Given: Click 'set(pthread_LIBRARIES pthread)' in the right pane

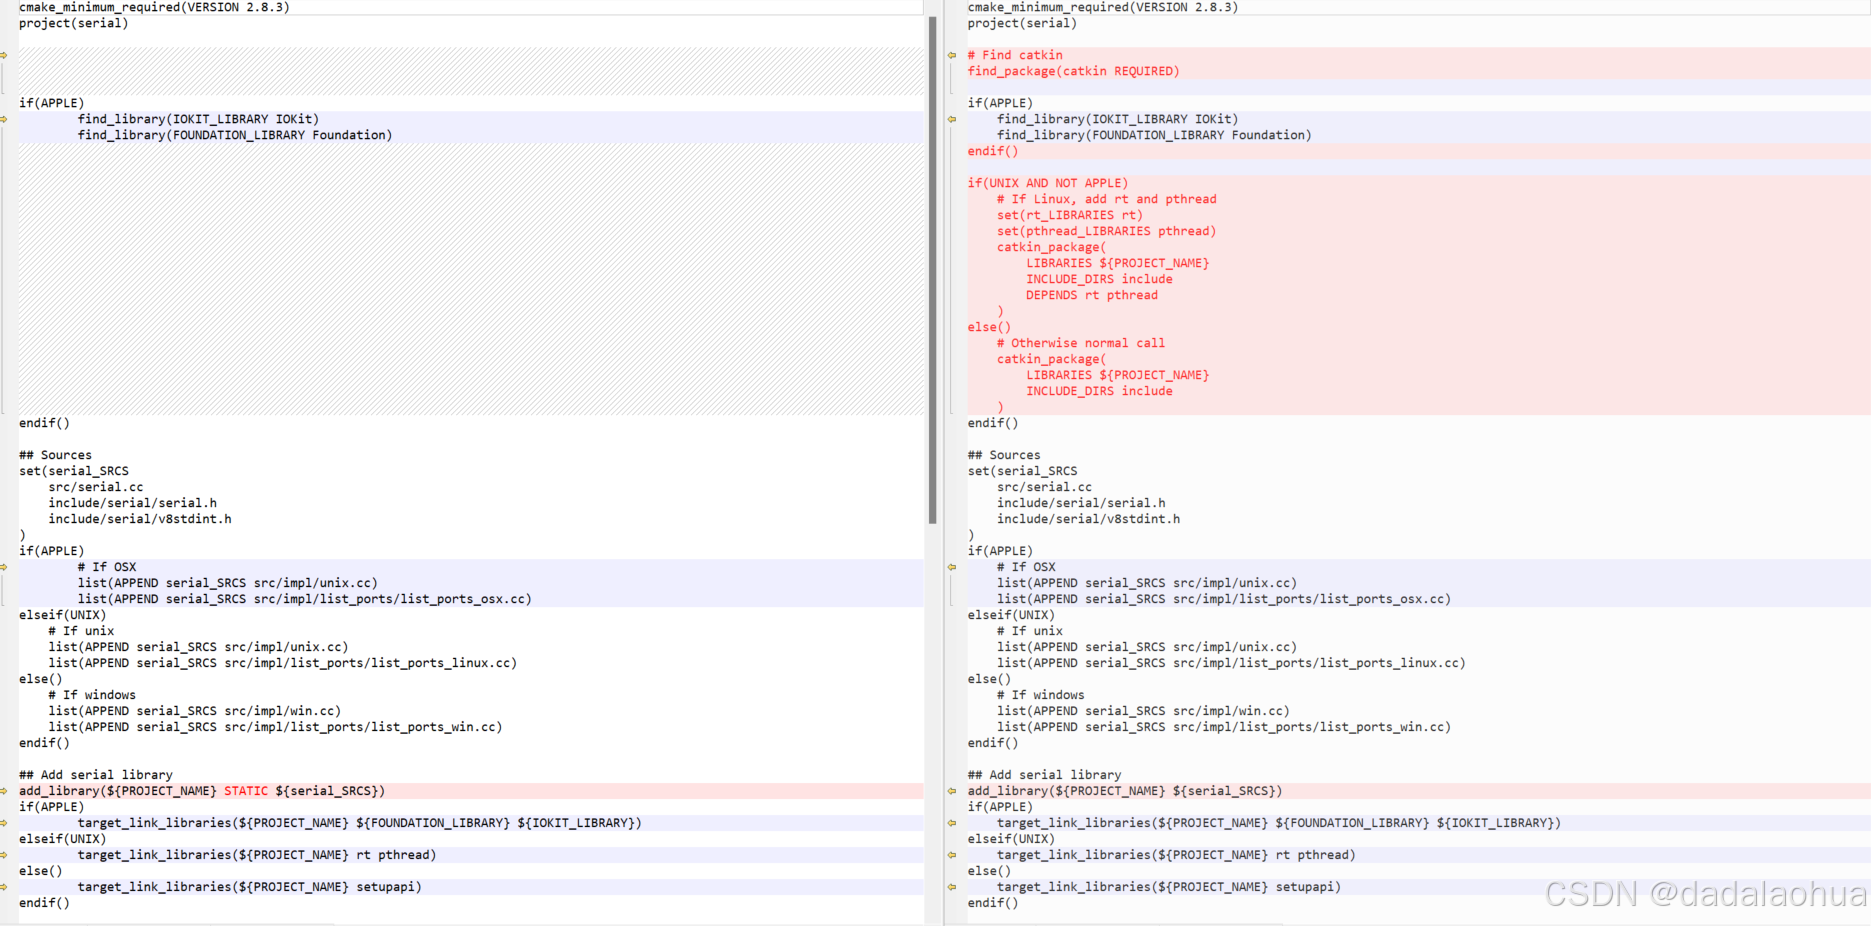Looking at the screenshot, I should [1106, 231].
